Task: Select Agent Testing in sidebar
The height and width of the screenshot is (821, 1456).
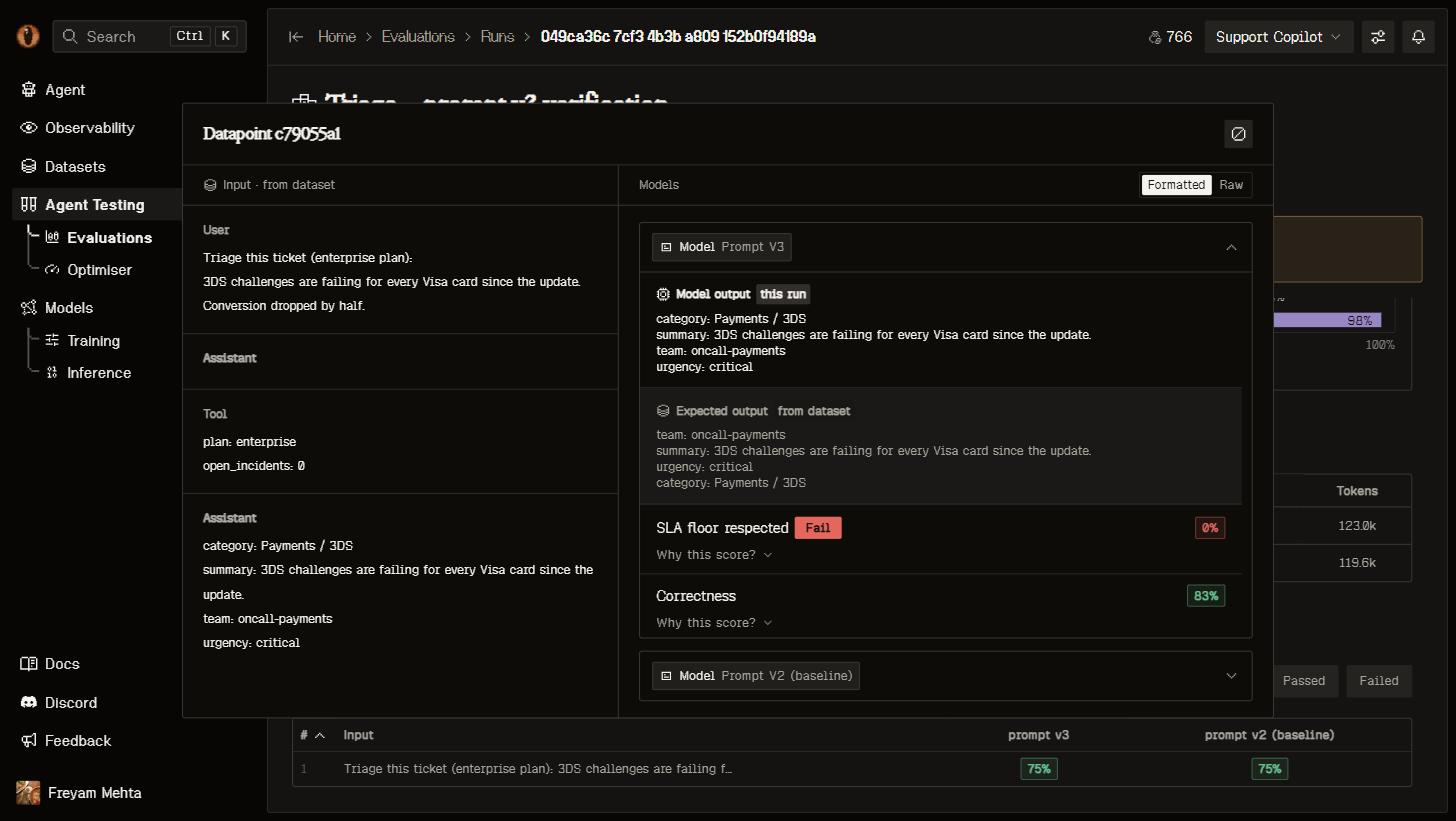Action: click(x=95, y=205)
